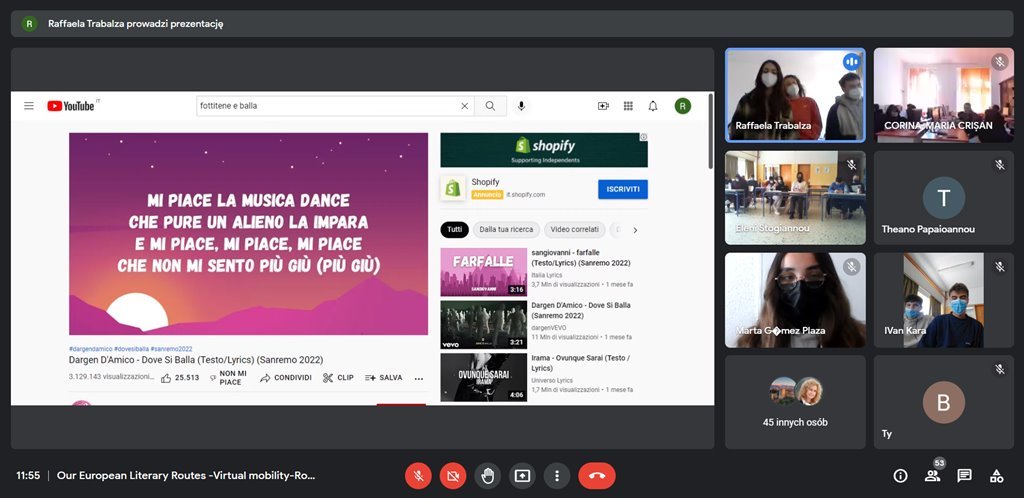Open meeting details info icon
This screenshot has width=1024, height=498.
(901, 476)
